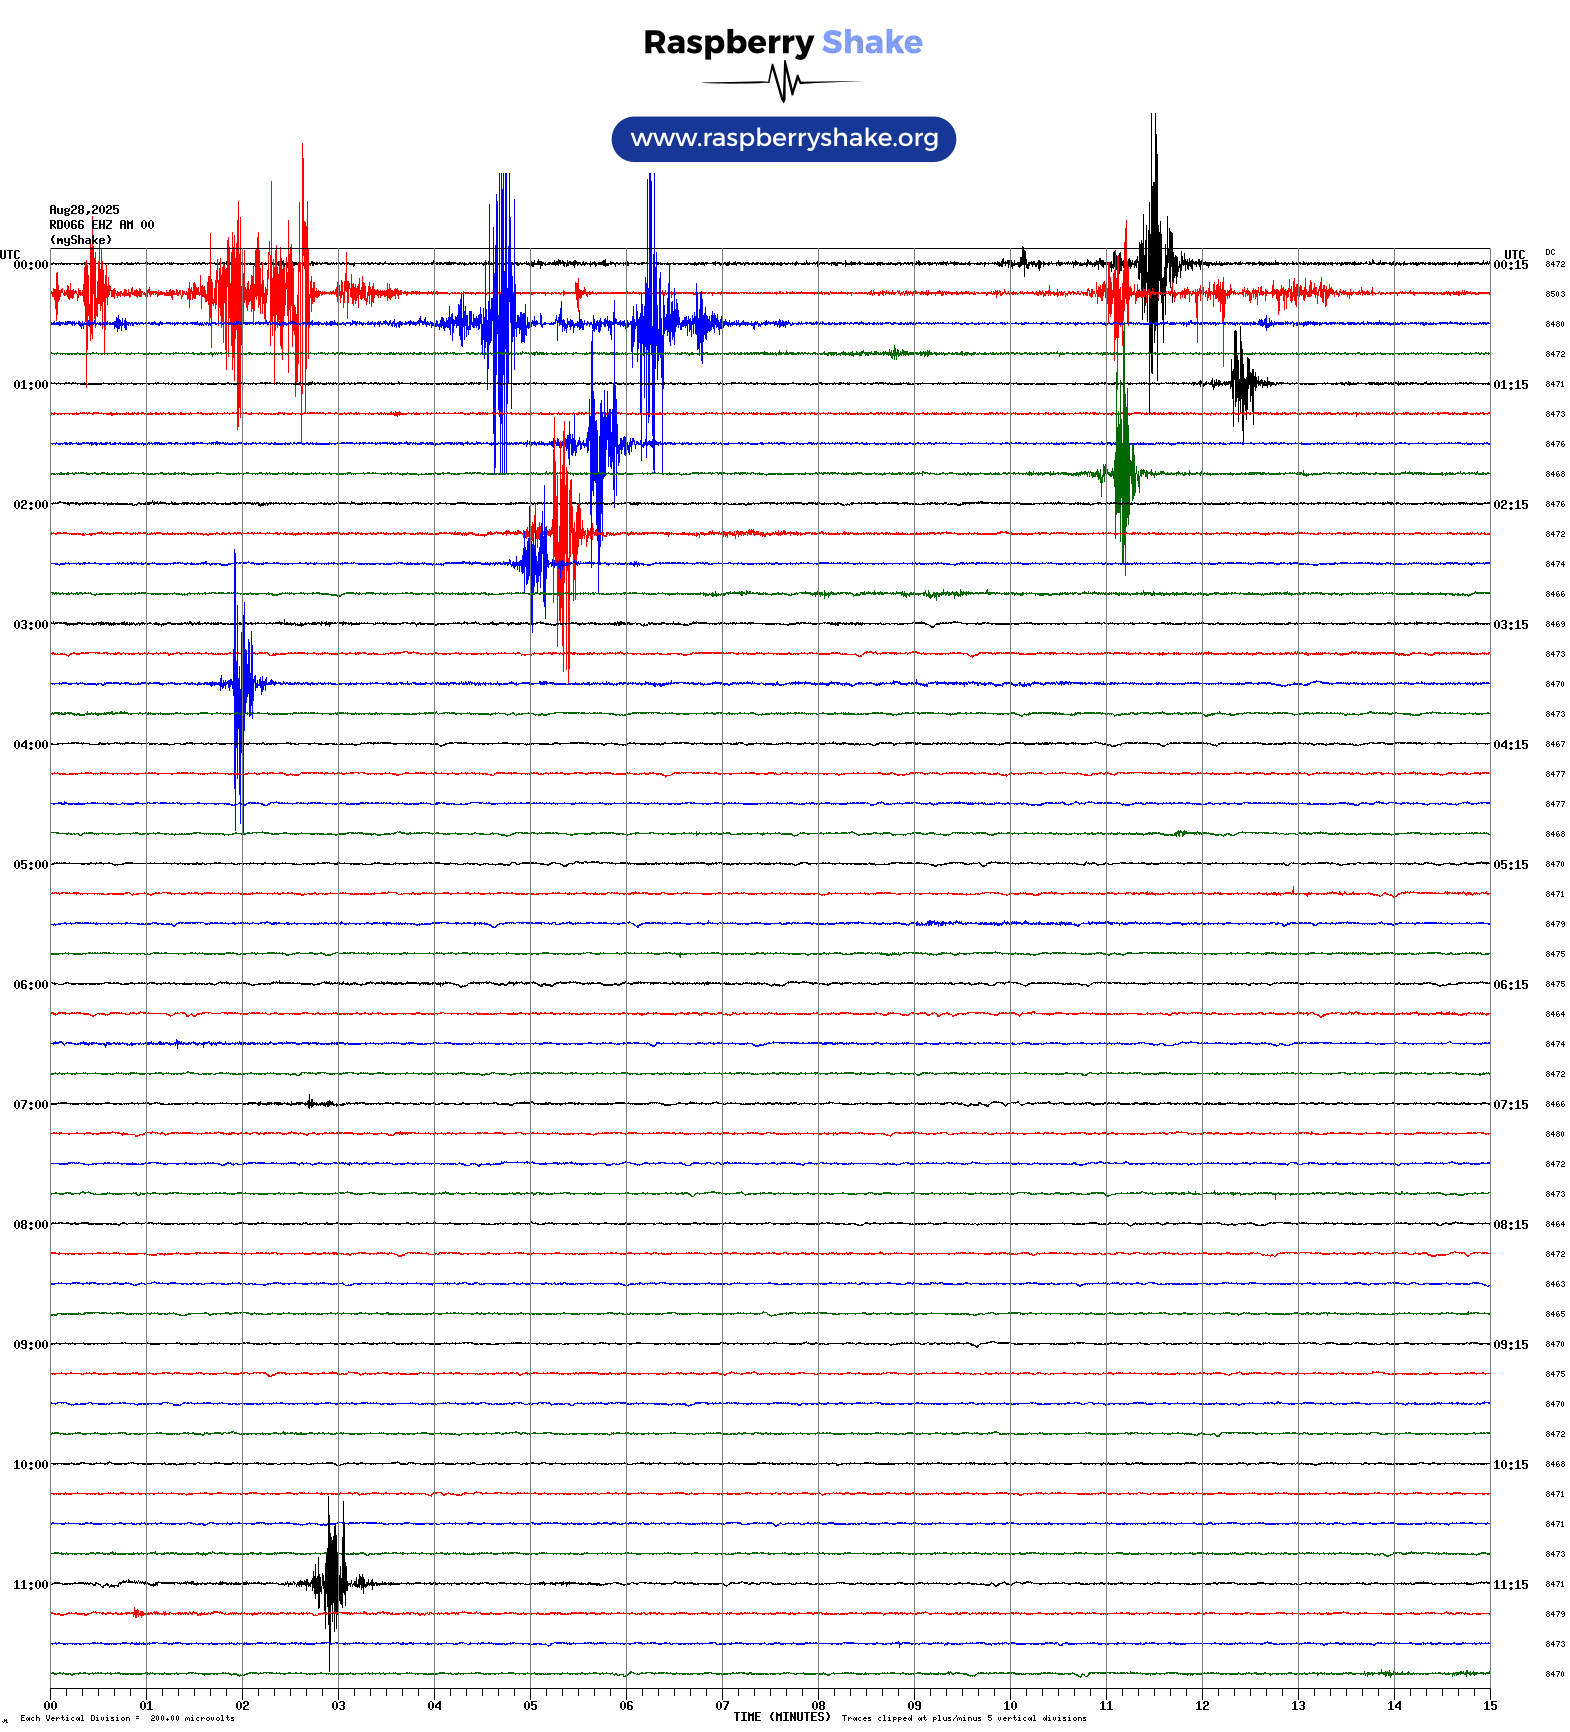Click the seismic wave icon under the logo
Image resolution: width=1570 pixels, height=1732 pixels.
click(782, 82)
